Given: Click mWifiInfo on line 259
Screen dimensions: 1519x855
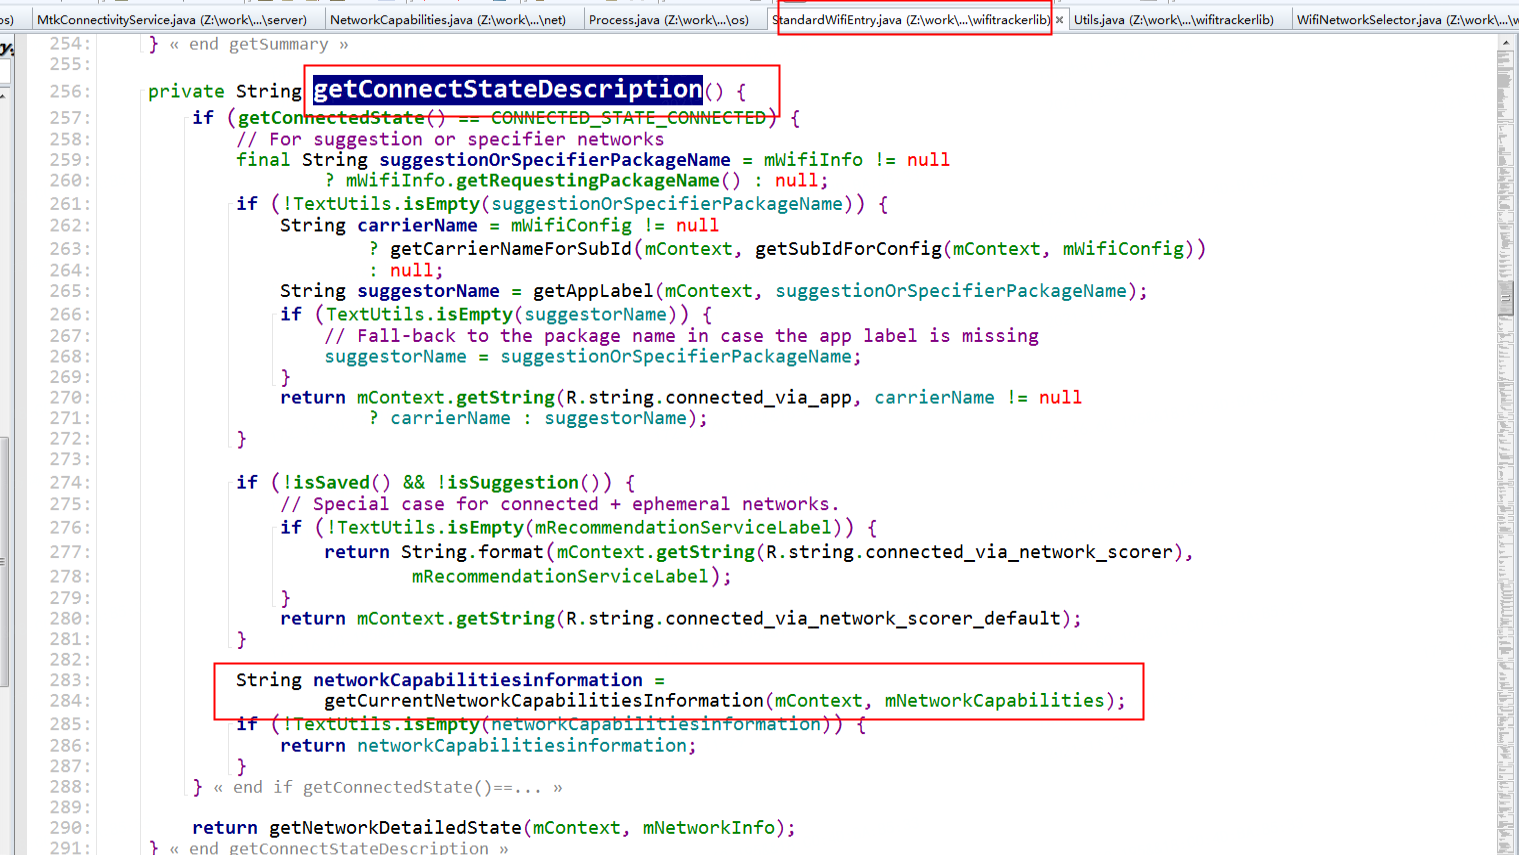Looking at the screenshot, I should 813,160.
